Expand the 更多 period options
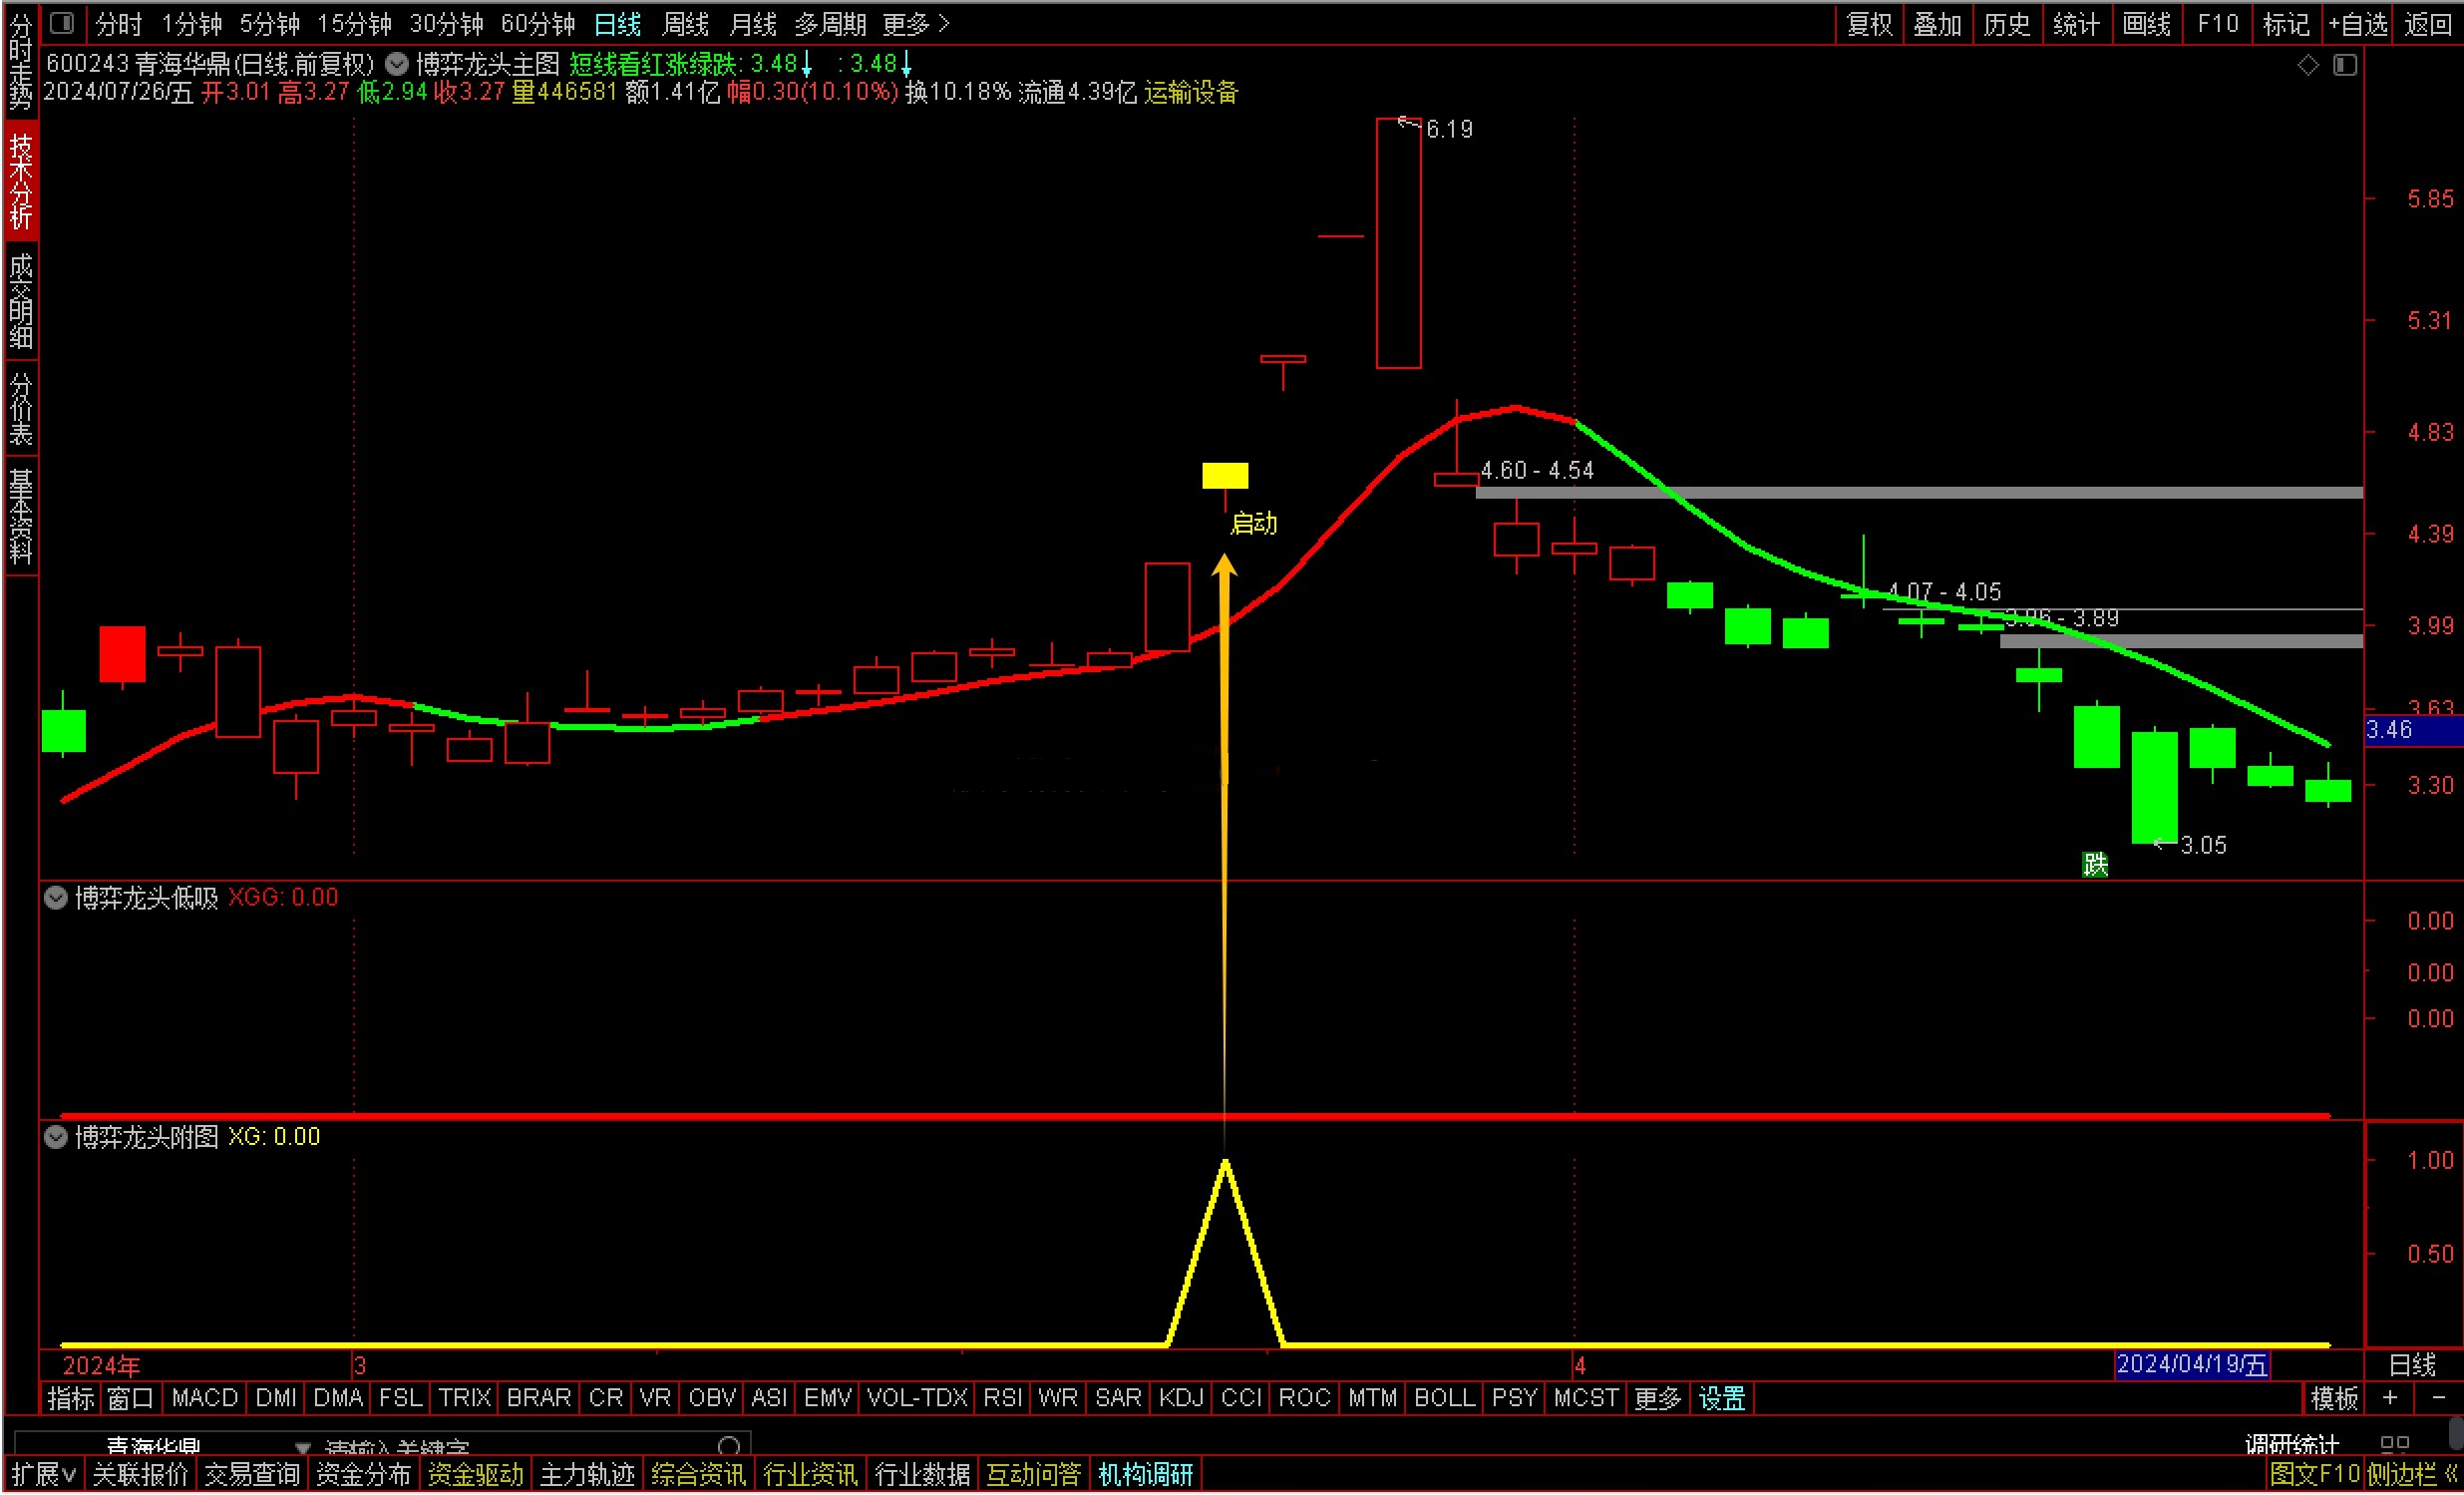 (916, 23)
